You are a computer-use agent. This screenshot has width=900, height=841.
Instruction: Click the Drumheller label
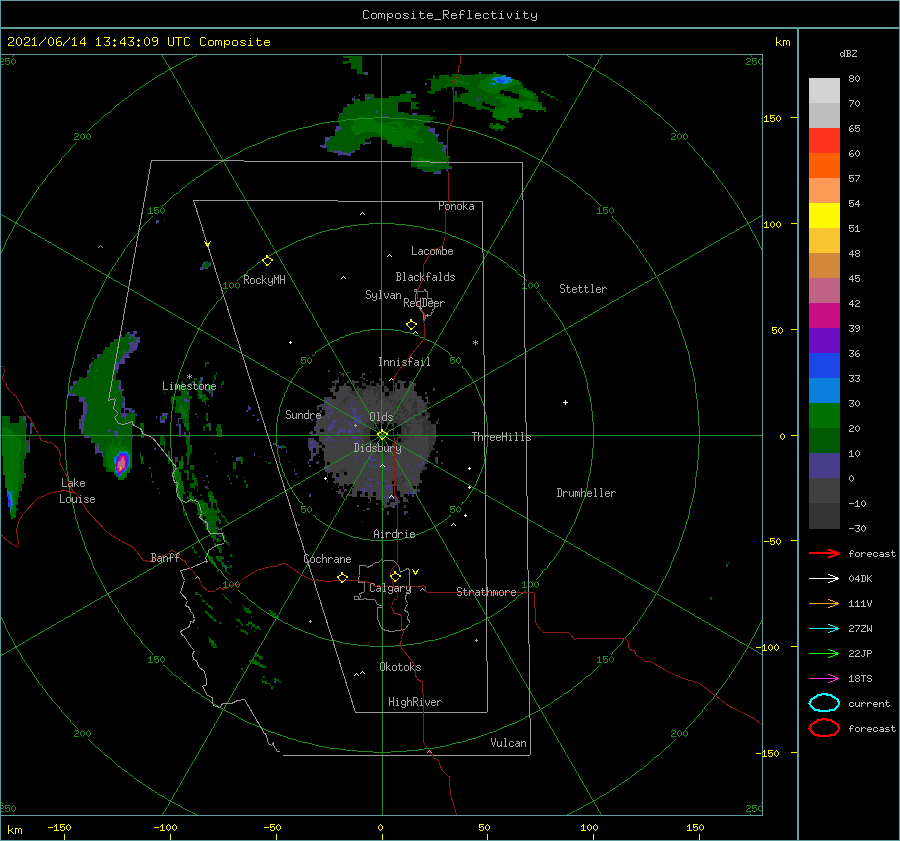pyautogui.click(x=586, y=493)
